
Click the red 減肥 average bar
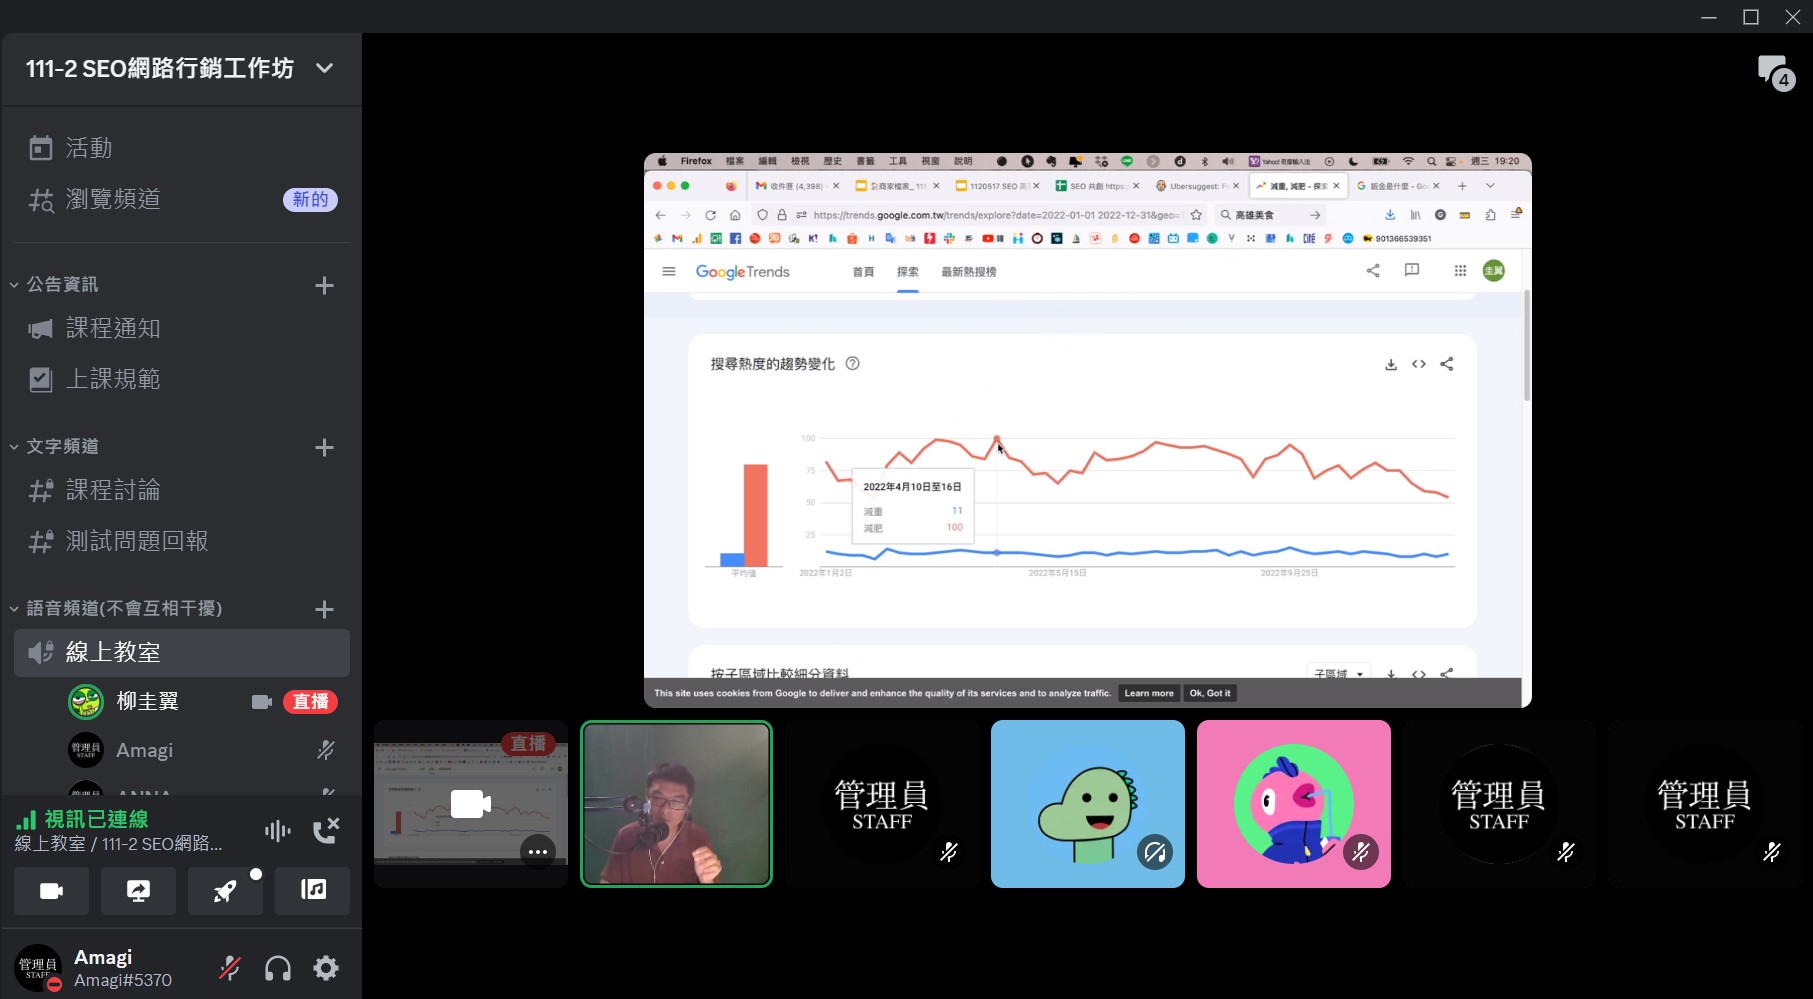pos(756,515)
